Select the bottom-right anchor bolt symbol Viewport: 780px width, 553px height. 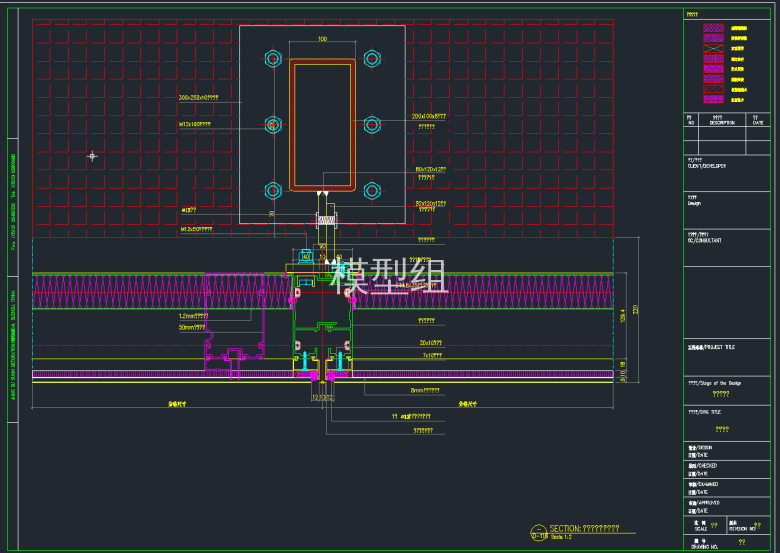373,190
